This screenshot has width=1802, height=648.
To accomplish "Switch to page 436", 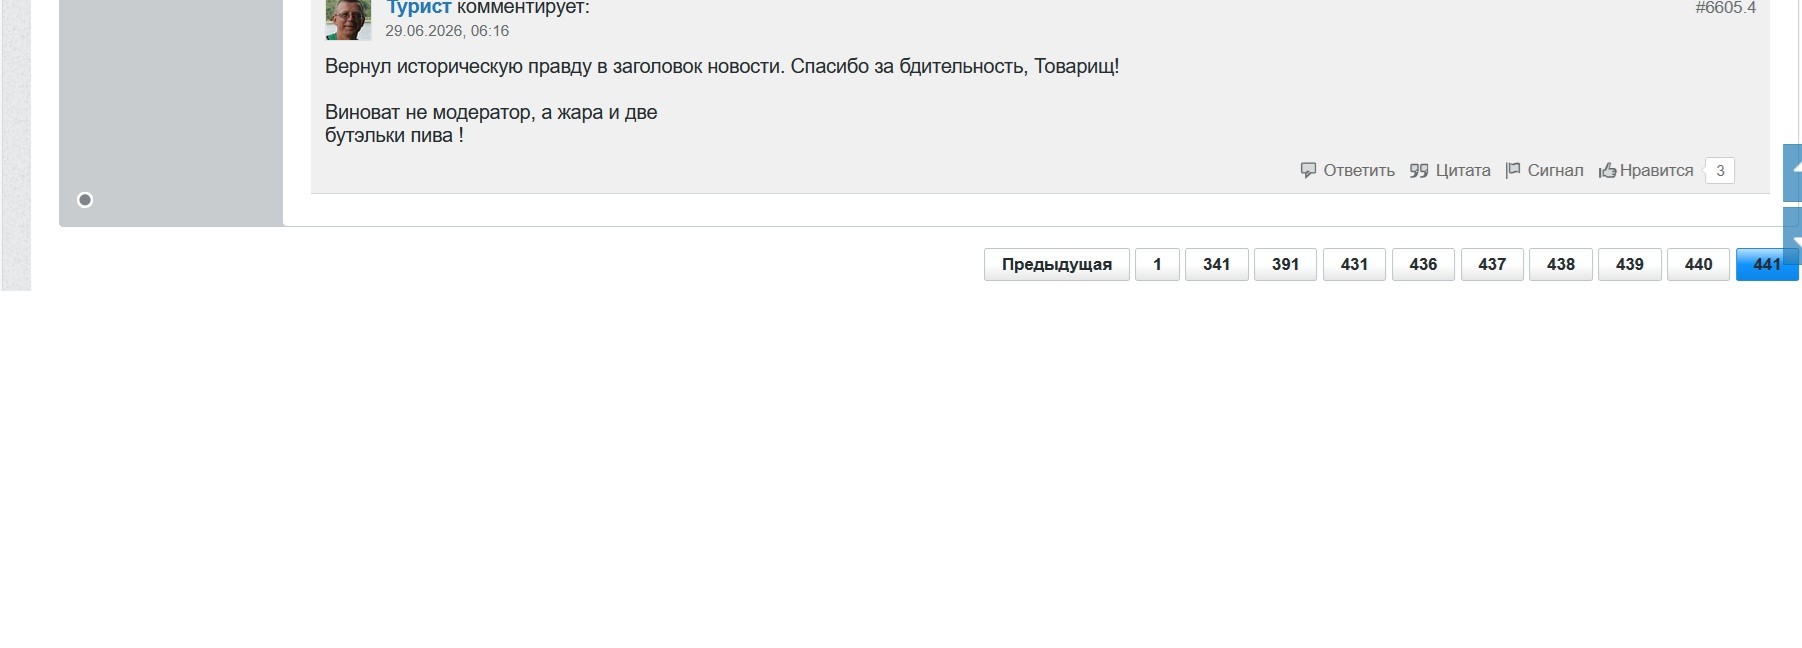I will (1423, 265).
